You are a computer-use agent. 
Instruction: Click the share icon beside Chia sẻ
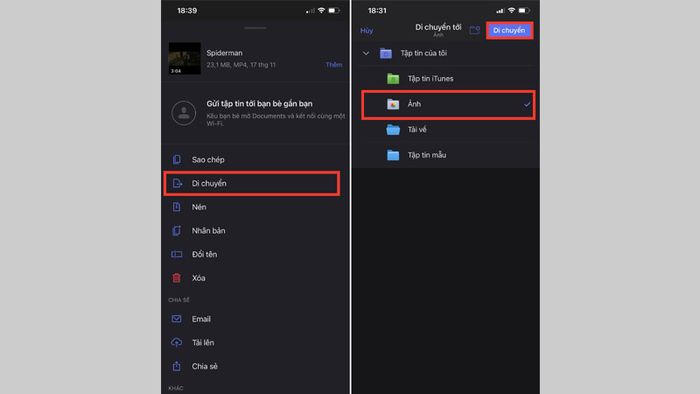click(177, 366)
